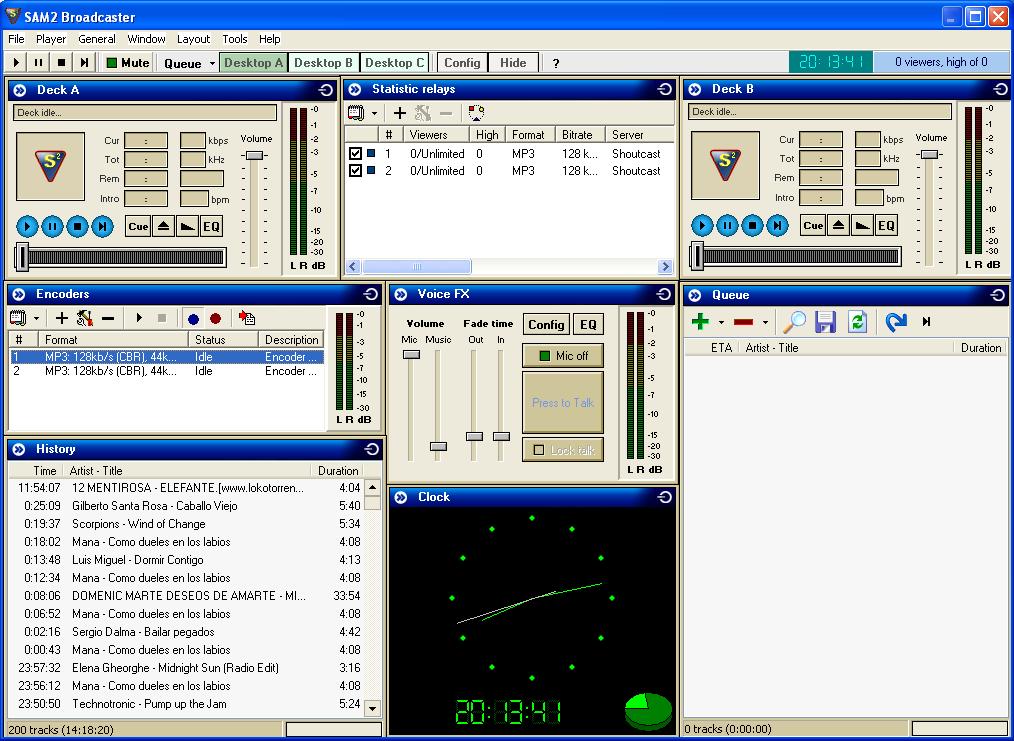
Task: Click the green plus icon in Queue
Action: 700,321
